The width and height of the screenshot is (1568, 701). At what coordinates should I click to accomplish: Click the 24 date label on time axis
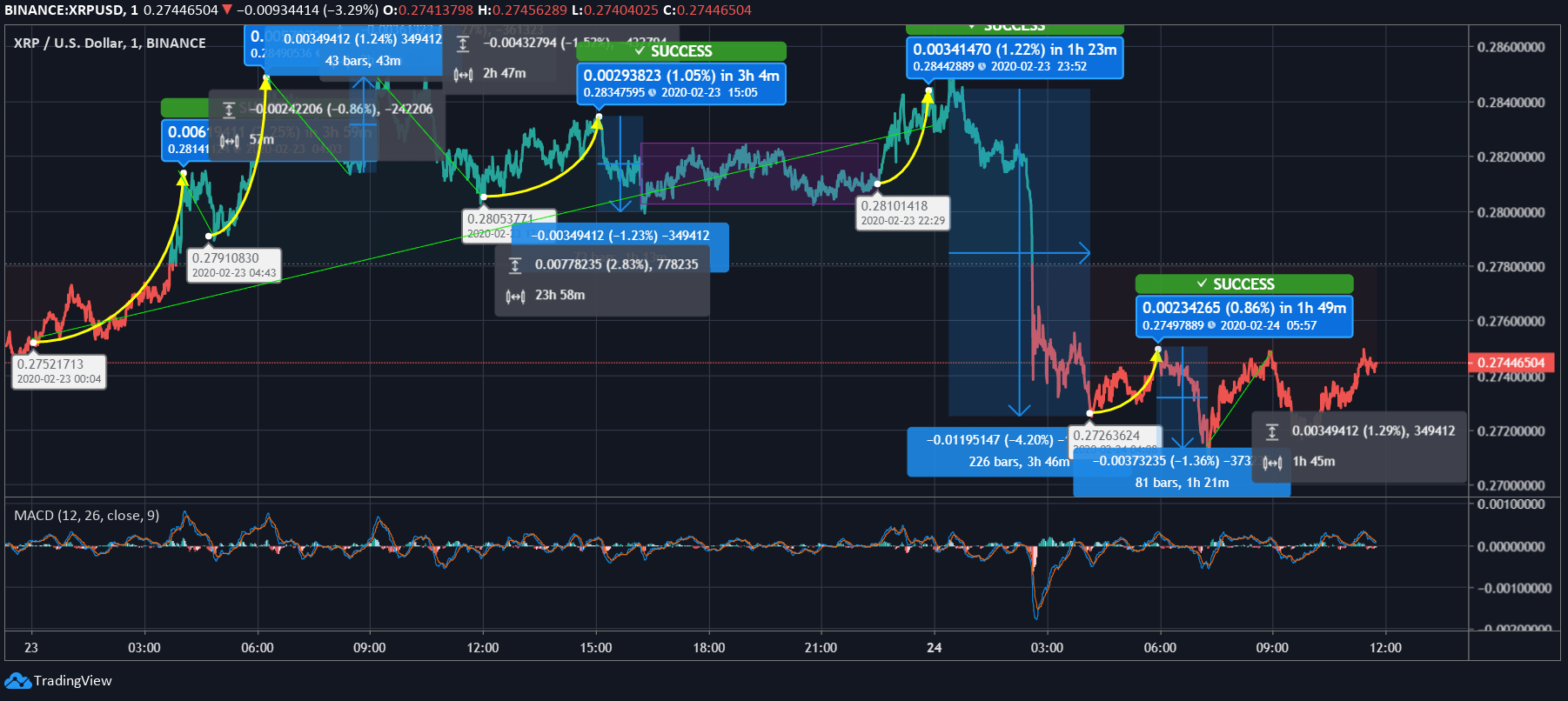click(934, 648)
